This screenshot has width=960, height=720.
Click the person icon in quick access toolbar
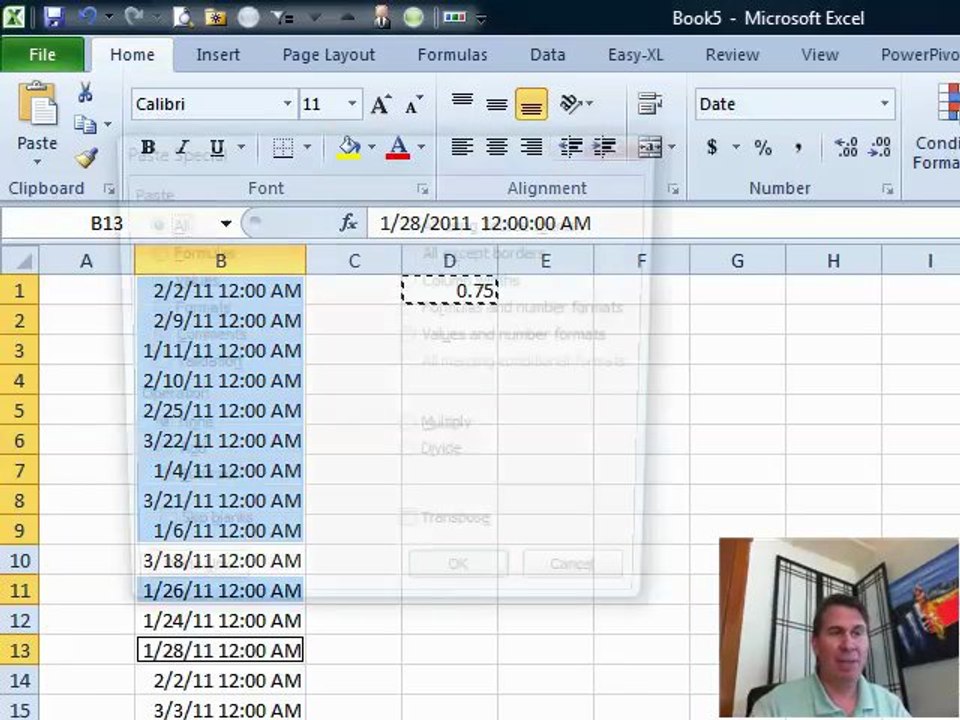[381, 17]
